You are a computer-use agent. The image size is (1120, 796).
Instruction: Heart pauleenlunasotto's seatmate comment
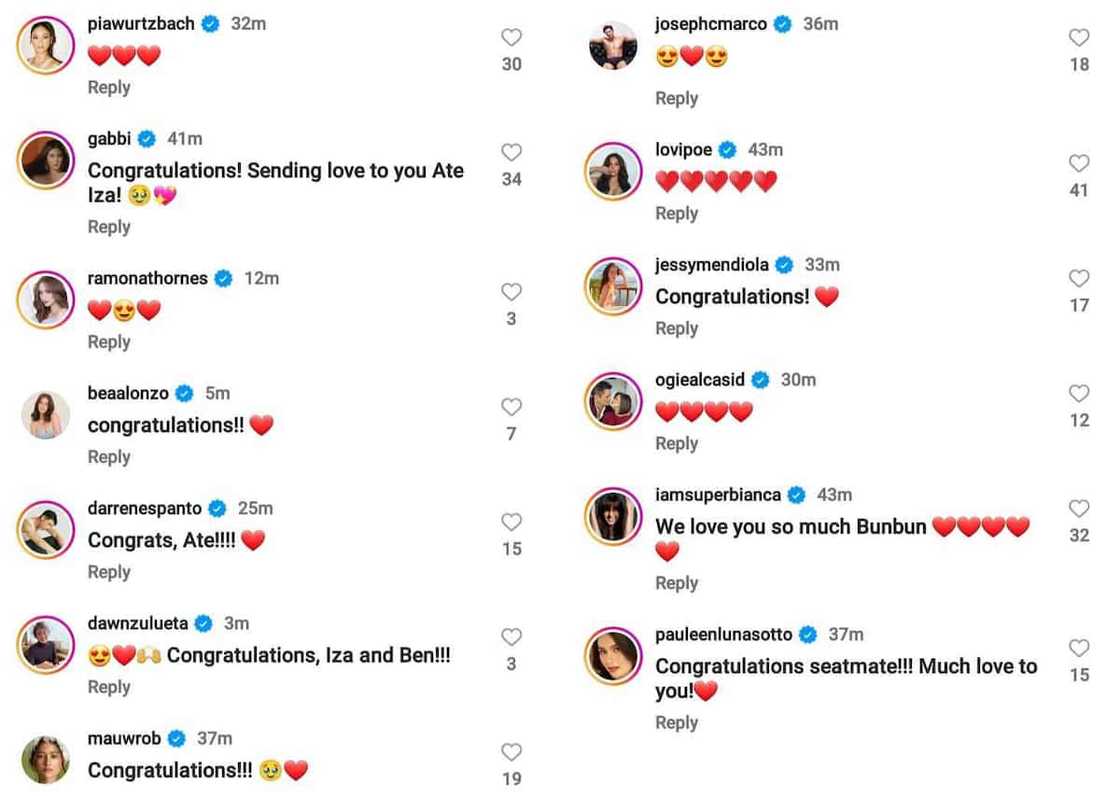coord(1079,648)
